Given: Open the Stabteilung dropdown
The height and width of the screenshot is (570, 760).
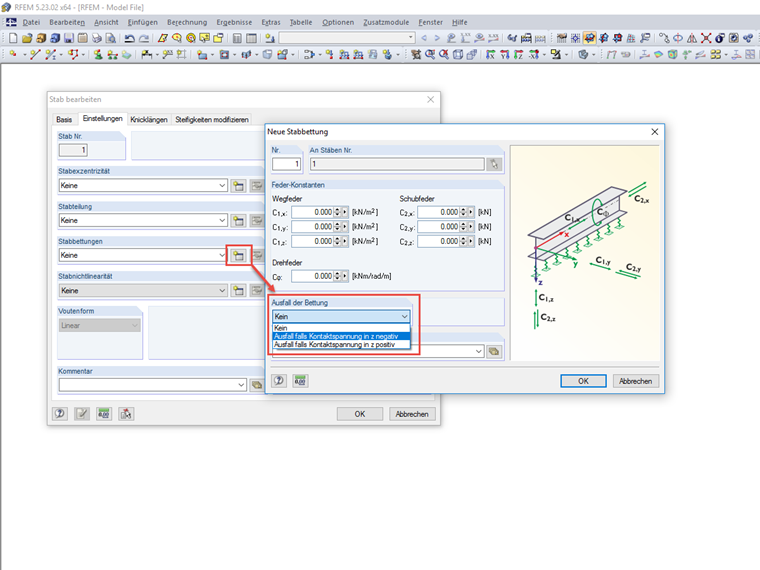Looking at the screenshot, I should [x=222, y=221].
